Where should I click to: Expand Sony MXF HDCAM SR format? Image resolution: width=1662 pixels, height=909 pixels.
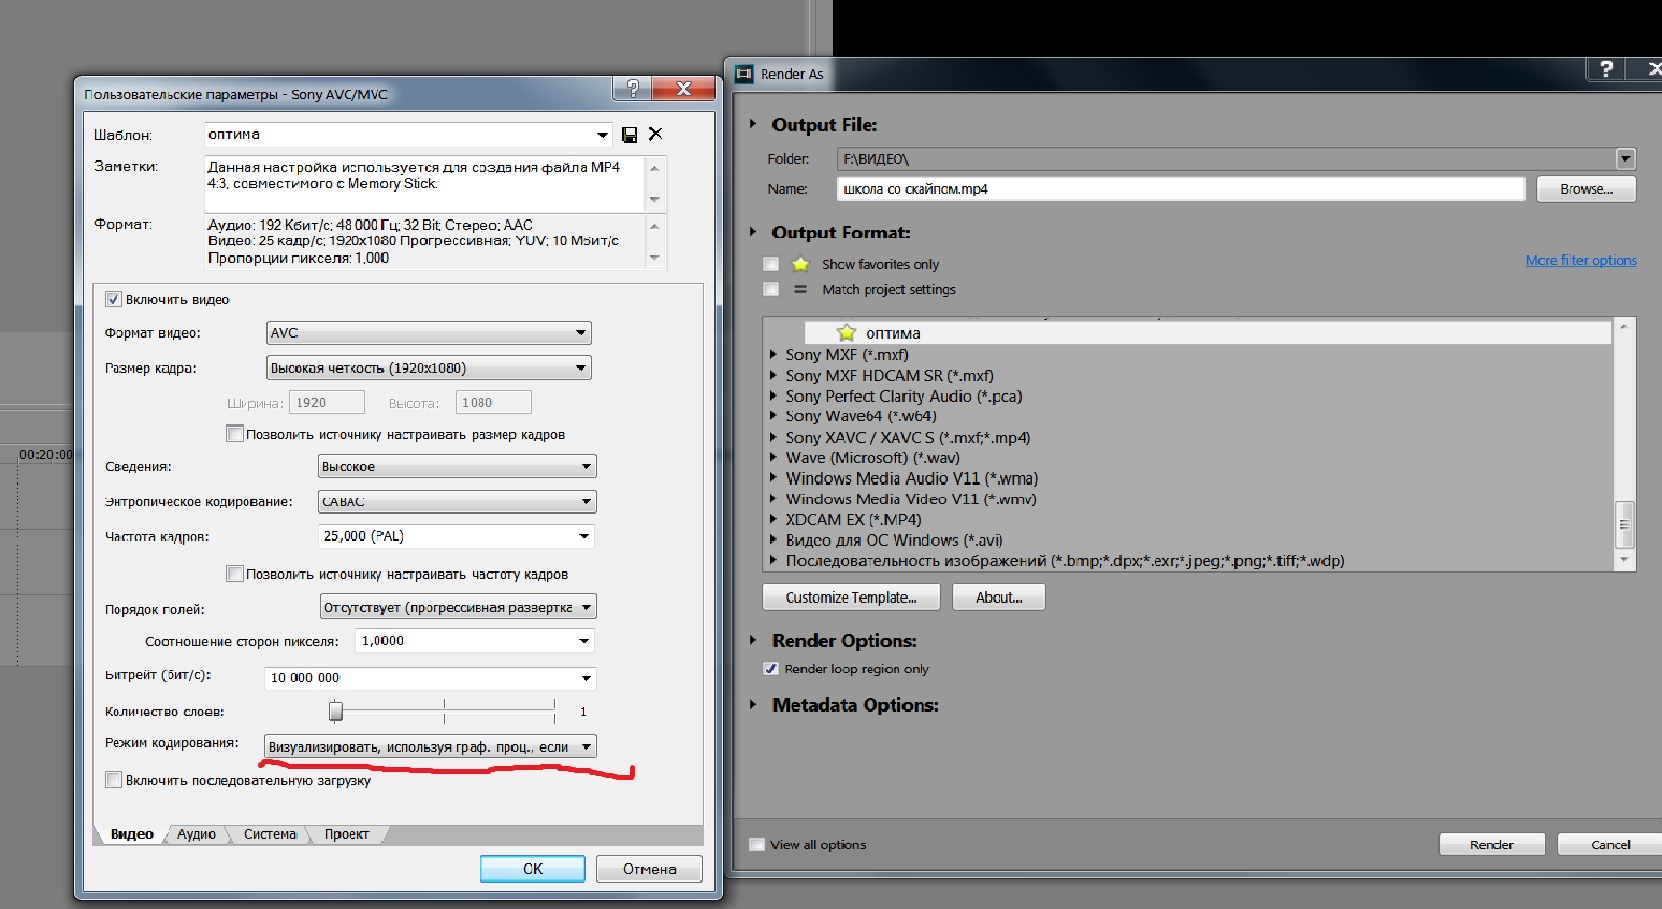click(x=773, y=375)
